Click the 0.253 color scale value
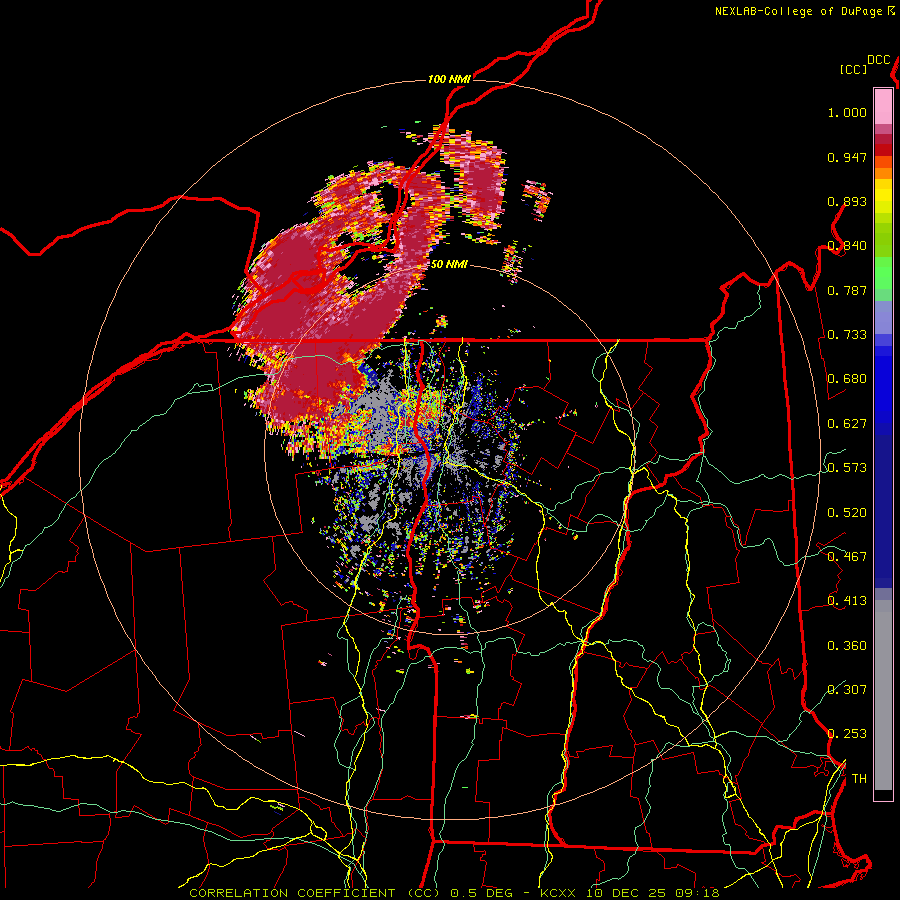900x900 pixels. click(x=847, y=734)
